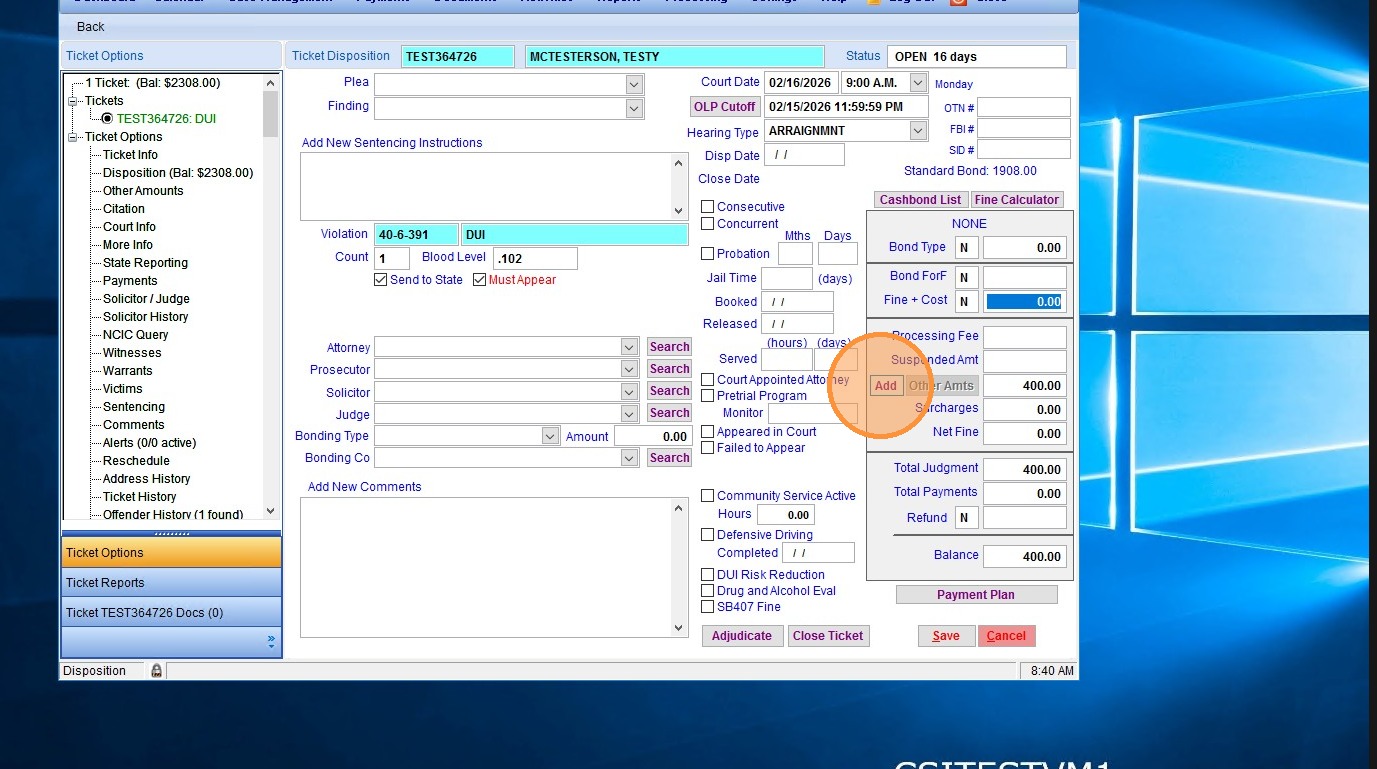The width and height of the screenshot is (1377, 769).
Task: Click the Adjudicate button
Action: point(742,636)
